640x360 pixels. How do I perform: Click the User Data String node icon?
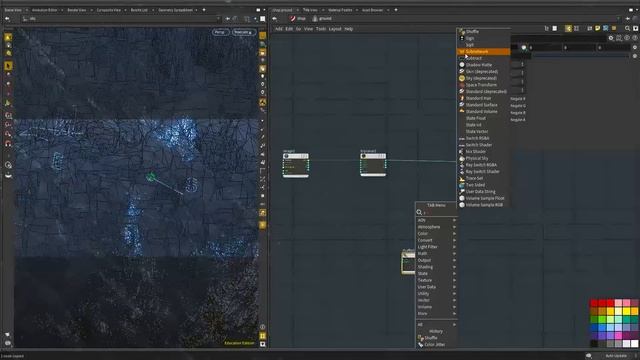[462, 191]
